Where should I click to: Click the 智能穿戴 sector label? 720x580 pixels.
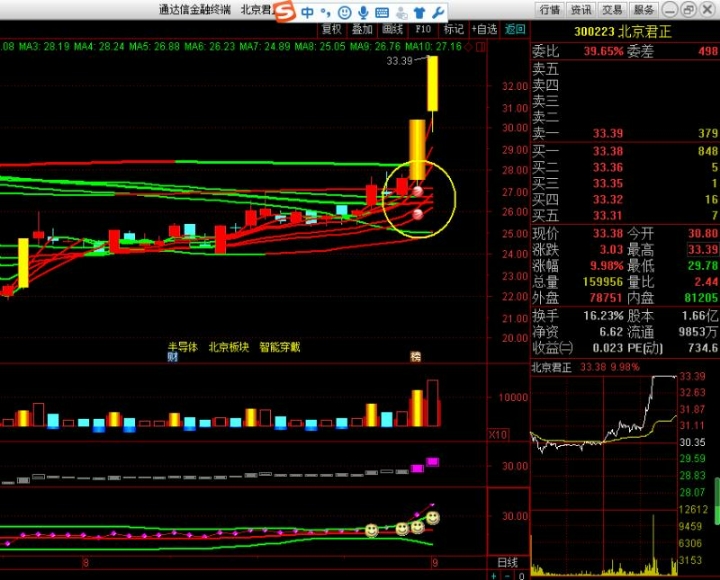[x=280, y=347]
